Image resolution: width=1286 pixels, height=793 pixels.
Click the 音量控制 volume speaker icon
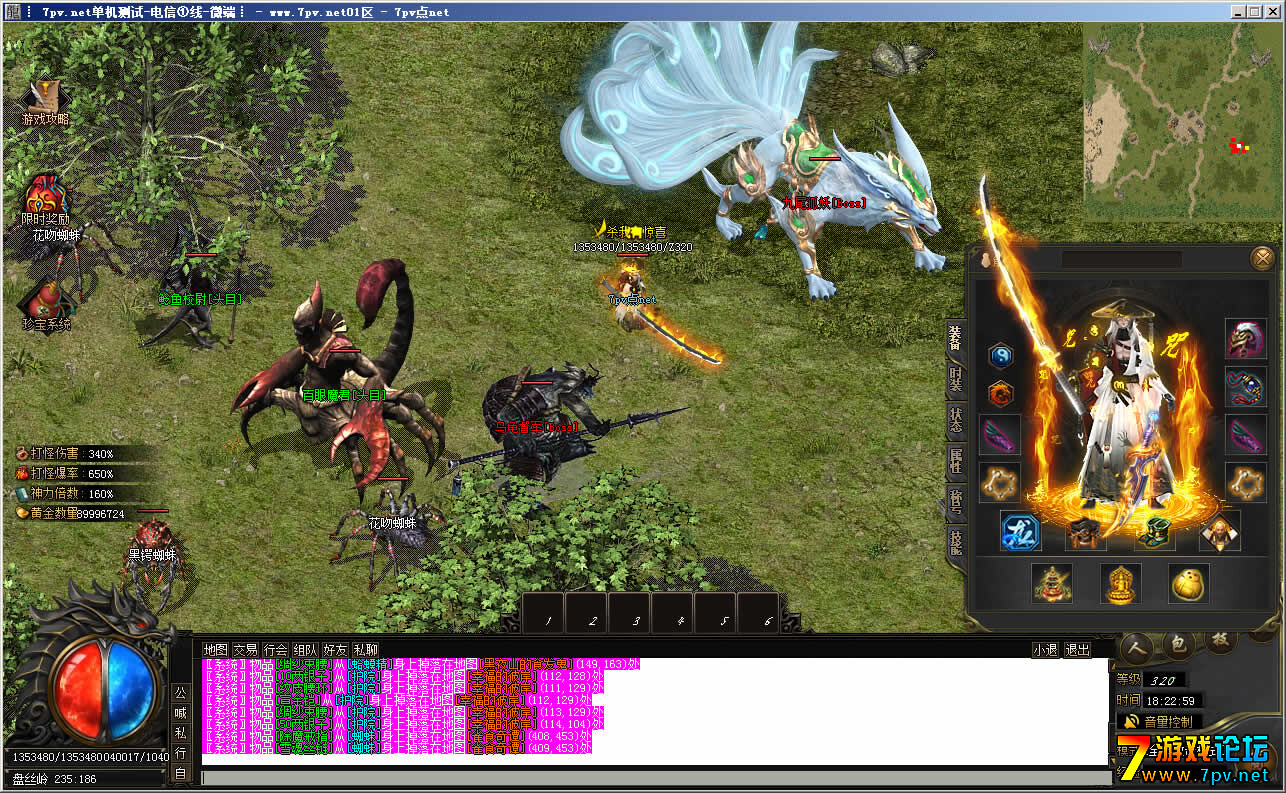click(1132, 721)
